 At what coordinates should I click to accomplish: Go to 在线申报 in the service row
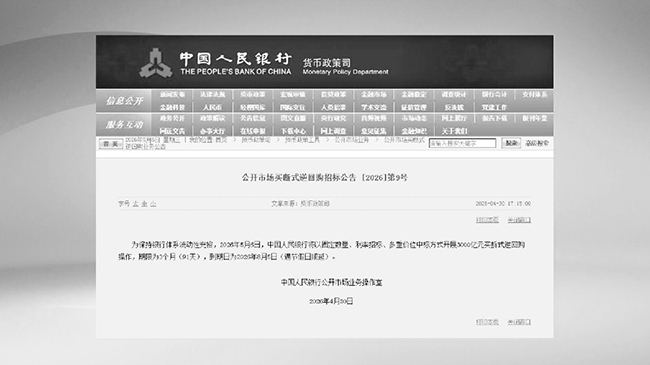252,131
